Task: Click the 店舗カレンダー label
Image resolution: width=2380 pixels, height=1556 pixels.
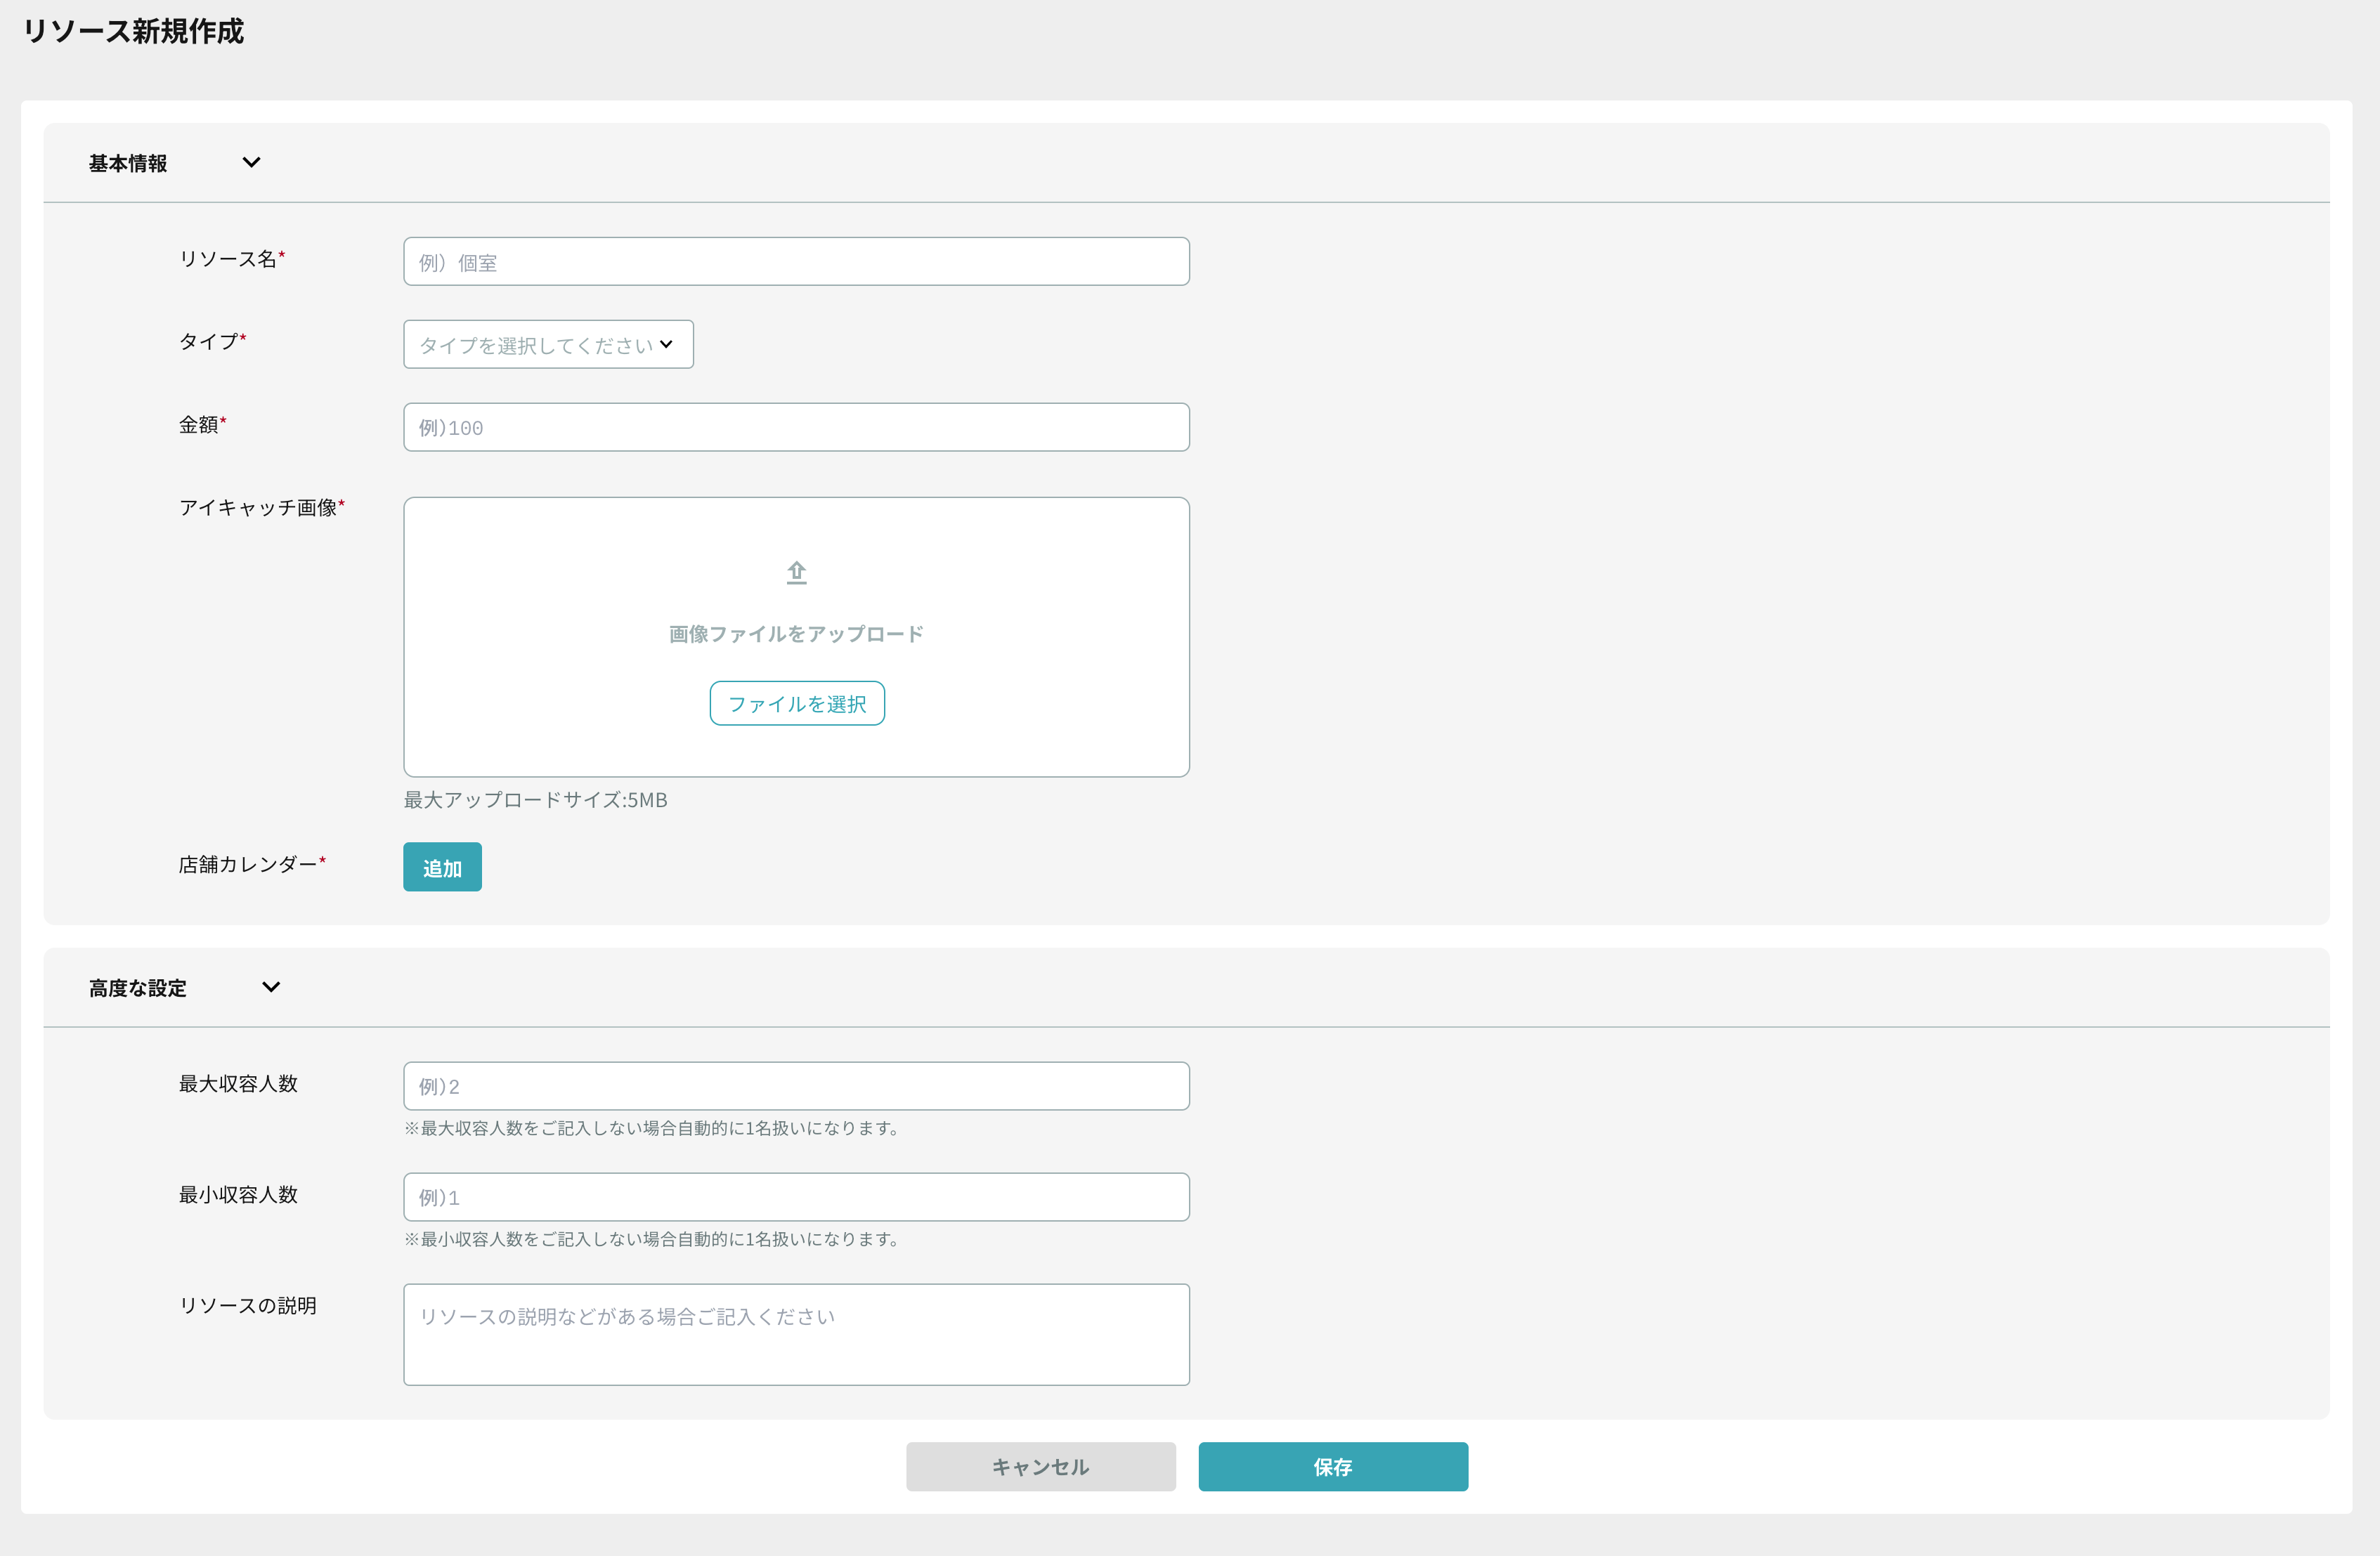Action: click(x=252, y=864)
